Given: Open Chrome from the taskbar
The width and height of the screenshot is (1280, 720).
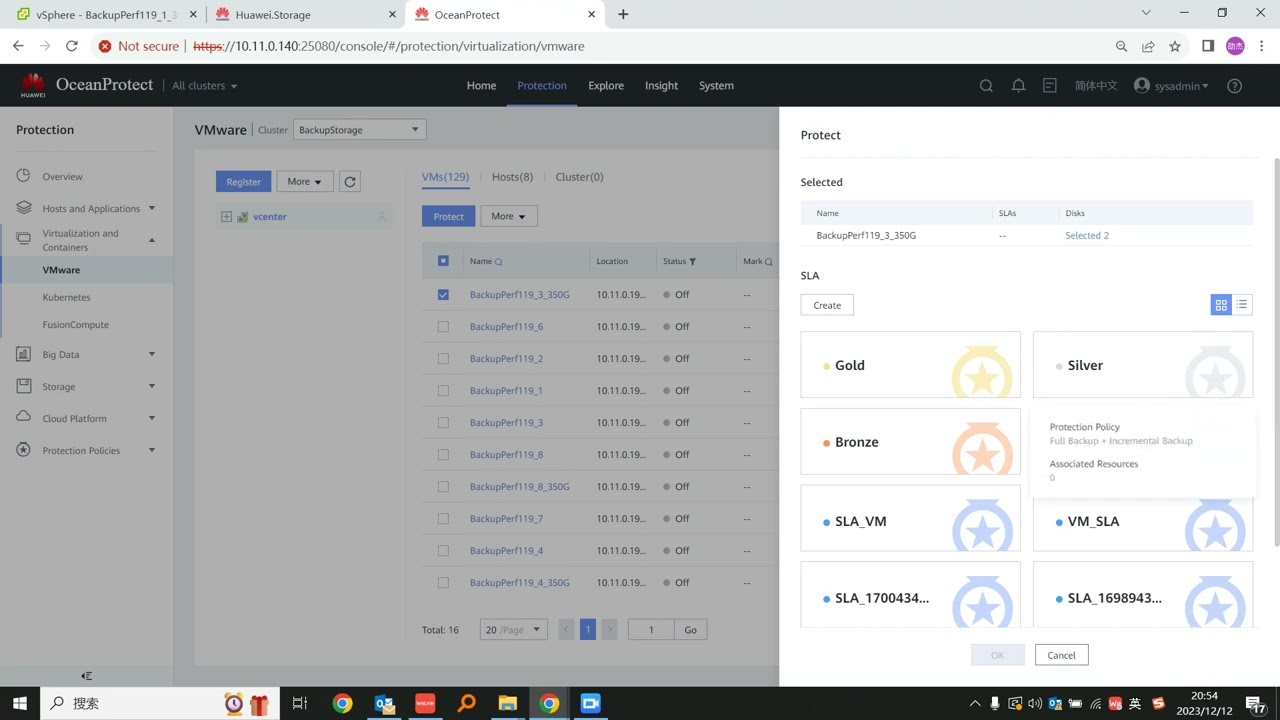Looking at the screenshot, I should 342,703.
